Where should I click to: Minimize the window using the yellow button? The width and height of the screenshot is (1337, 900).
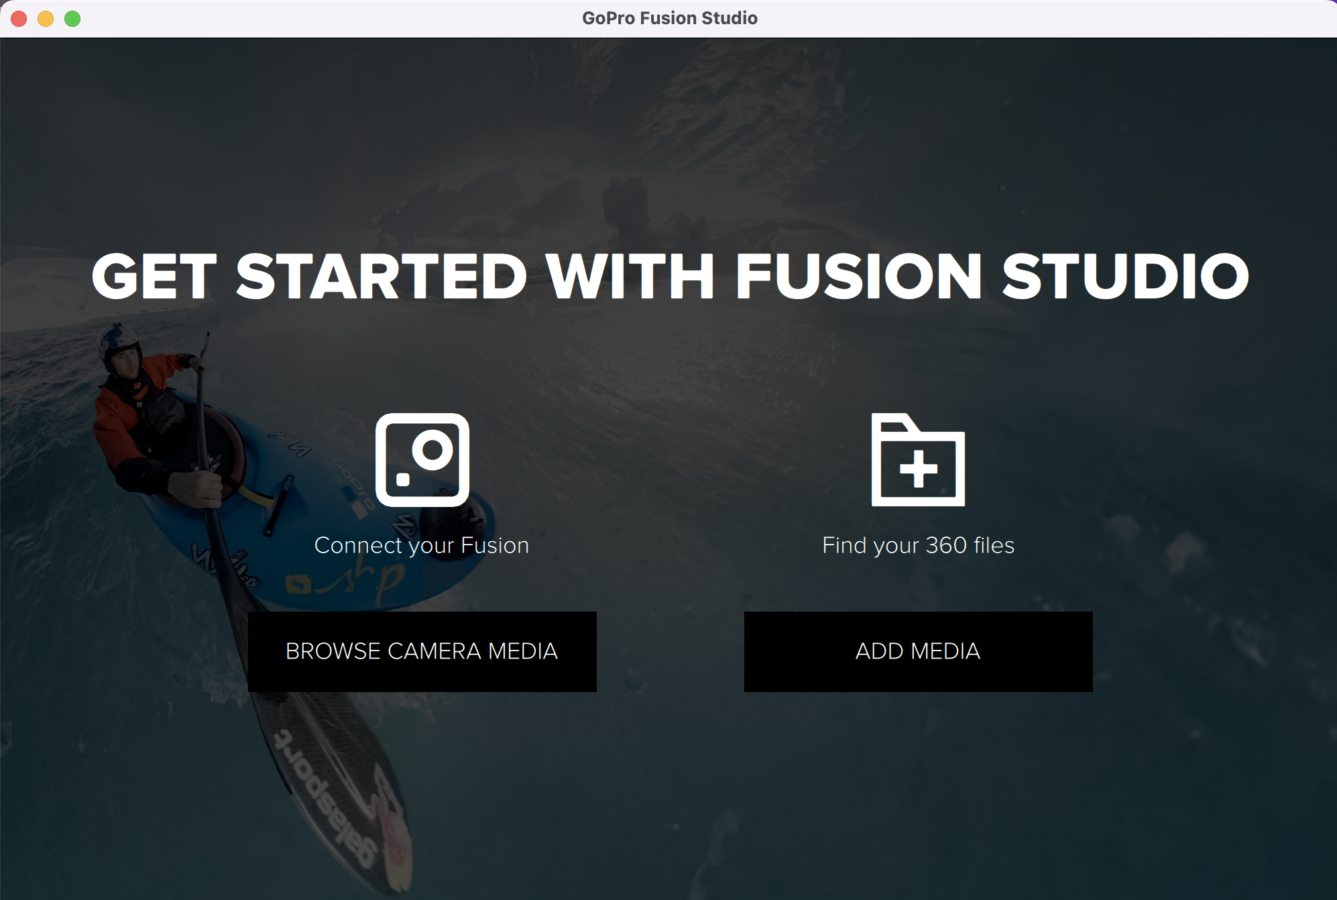pyautogui.click(x=45, y=18)
